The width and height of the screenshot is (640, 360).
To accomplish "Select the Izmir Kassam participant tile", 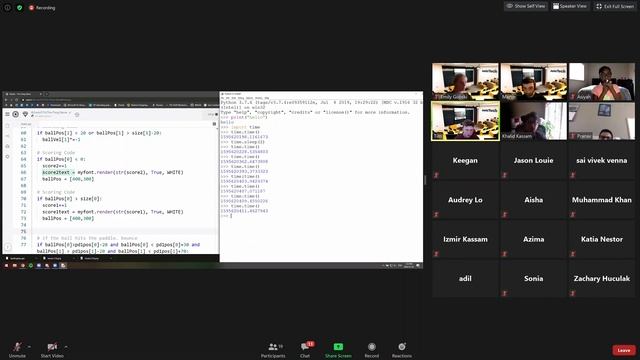I will tap(465, 239).
